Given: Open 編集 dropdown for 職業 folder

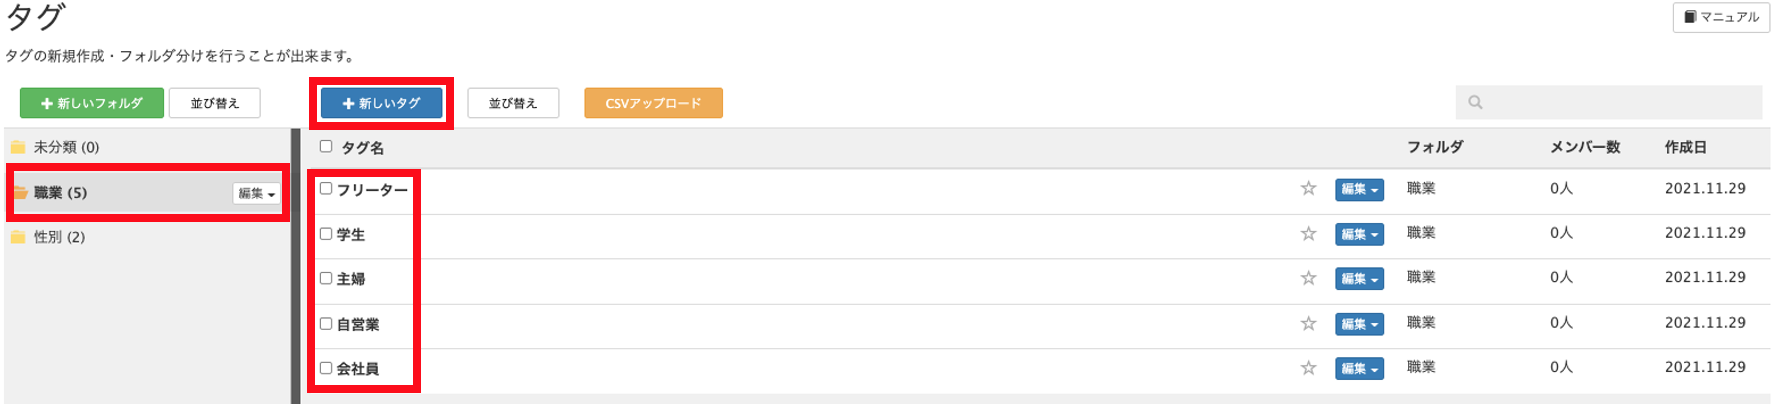Looking at the screenshot, I should (x=256, y=193).
